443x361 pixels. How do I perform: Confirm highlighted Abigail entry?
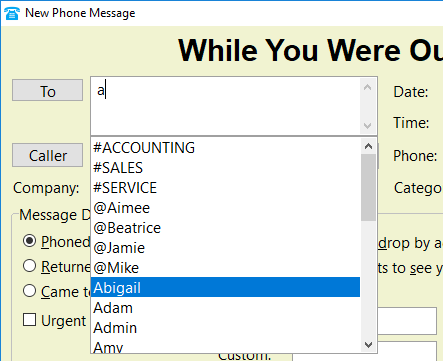click(226, 287)
